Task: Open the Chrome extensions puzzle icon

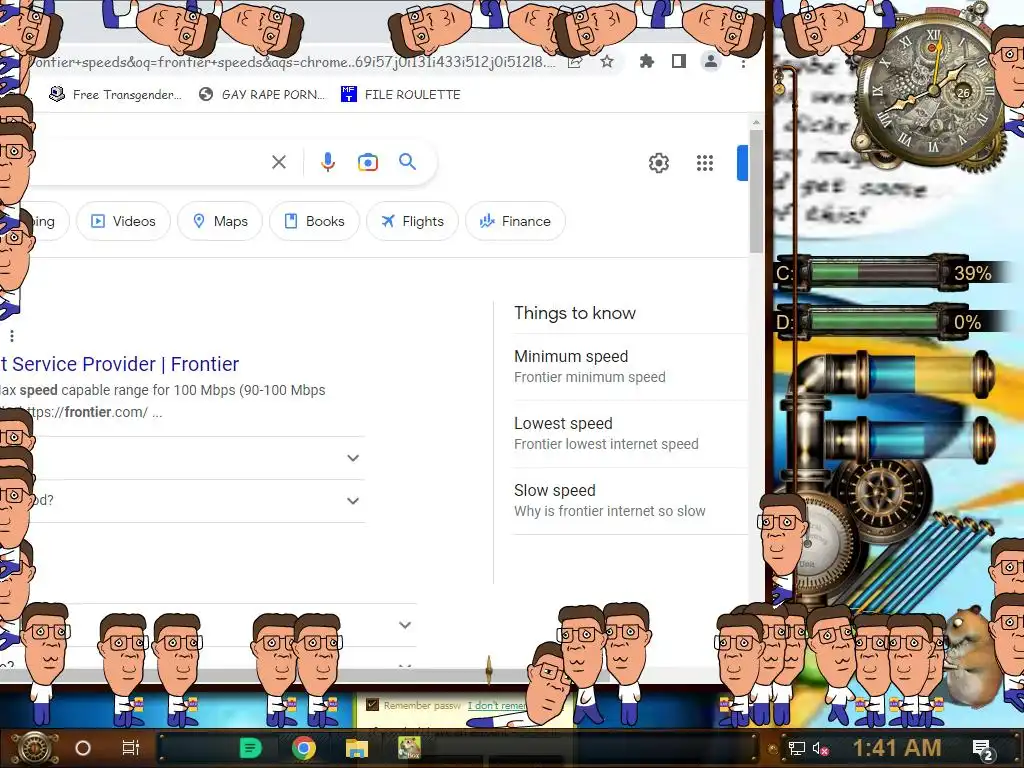Action: (647, 61)
